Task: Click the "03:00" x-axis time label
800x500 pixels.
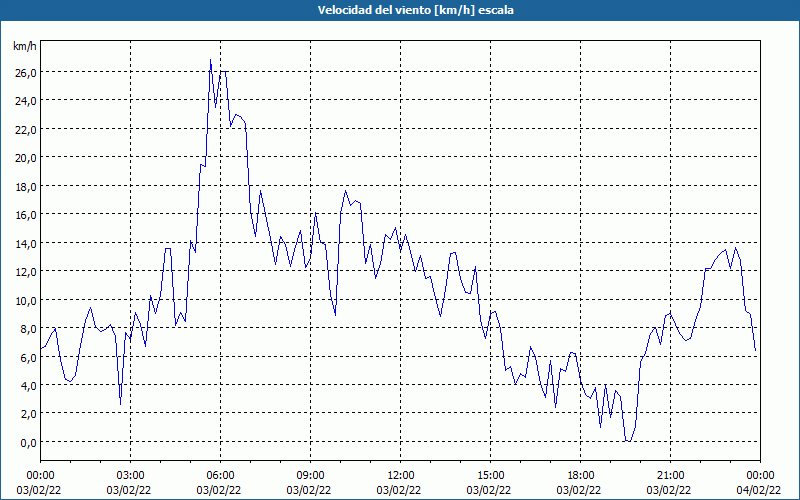Action: tap(130, 476)
